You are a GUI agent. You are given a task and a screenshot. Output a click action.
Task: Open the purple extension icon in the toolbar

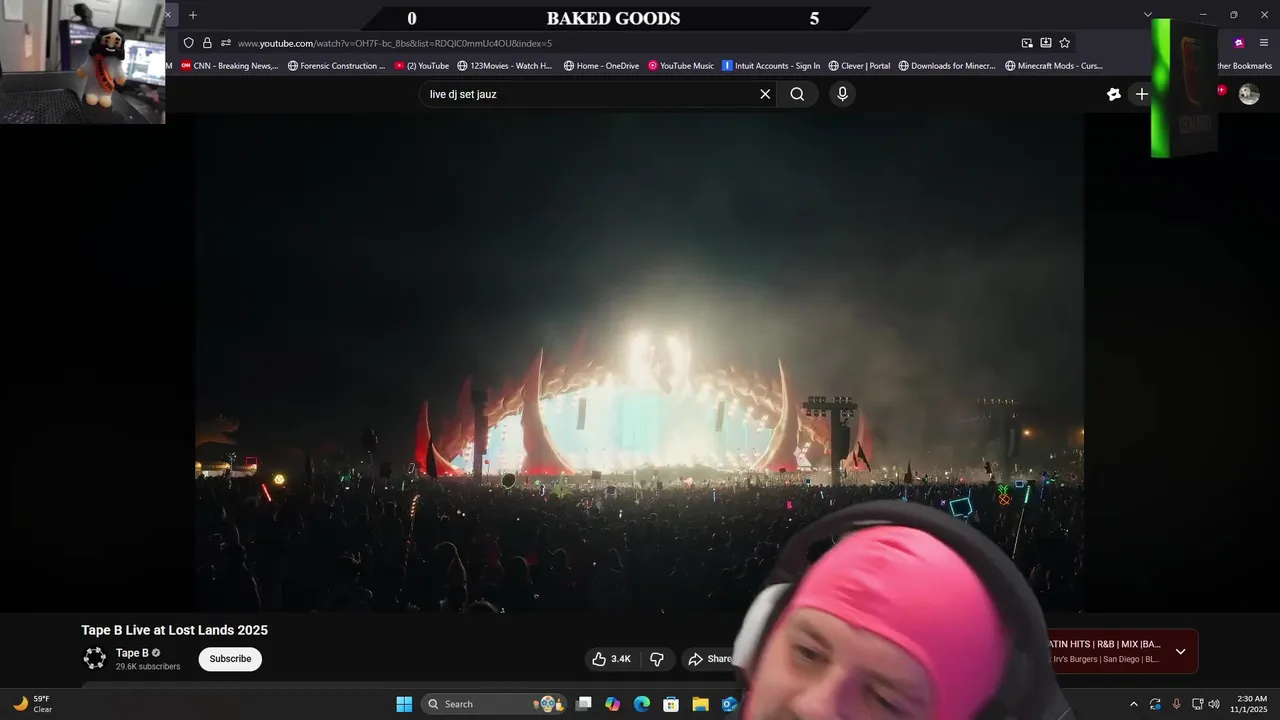tap(1239, 43)
